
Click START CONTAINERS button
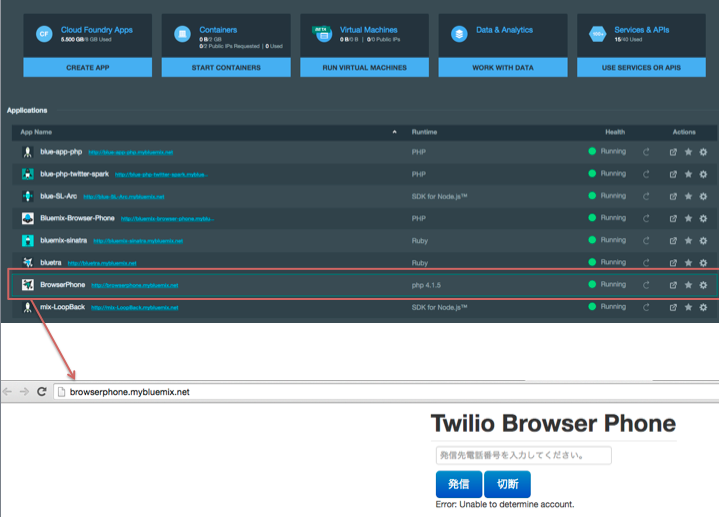[x=226, y=67]
